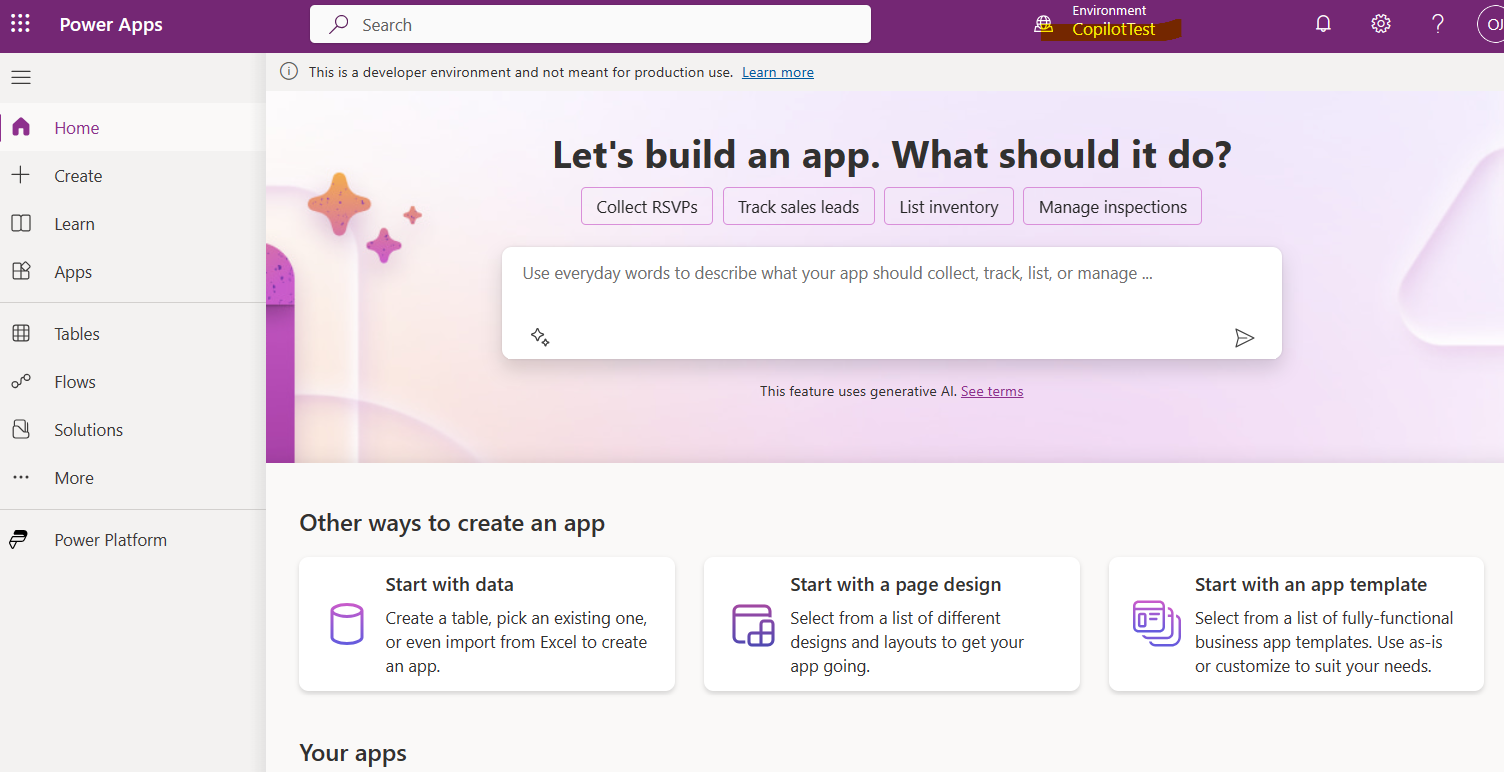The image size is (1504, 772).
Task: Open the settings gear icon
Action: point(1381,24)
